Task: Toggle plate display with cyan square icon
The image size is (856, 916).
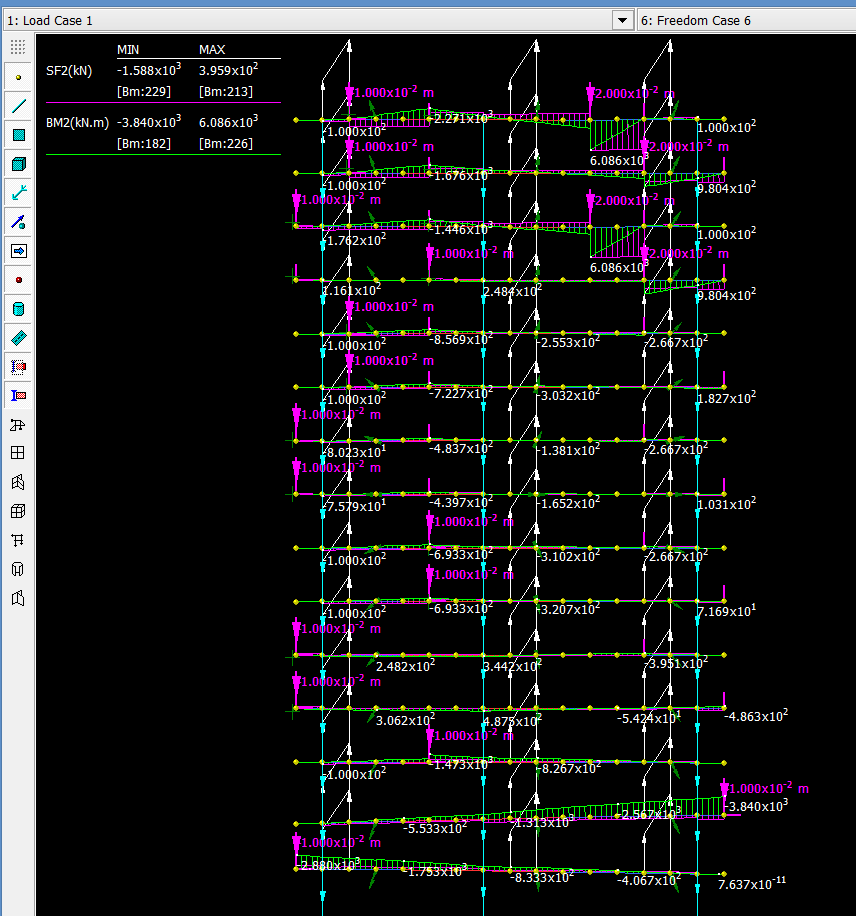Action: pyautogui.click(x=18, y=134)
